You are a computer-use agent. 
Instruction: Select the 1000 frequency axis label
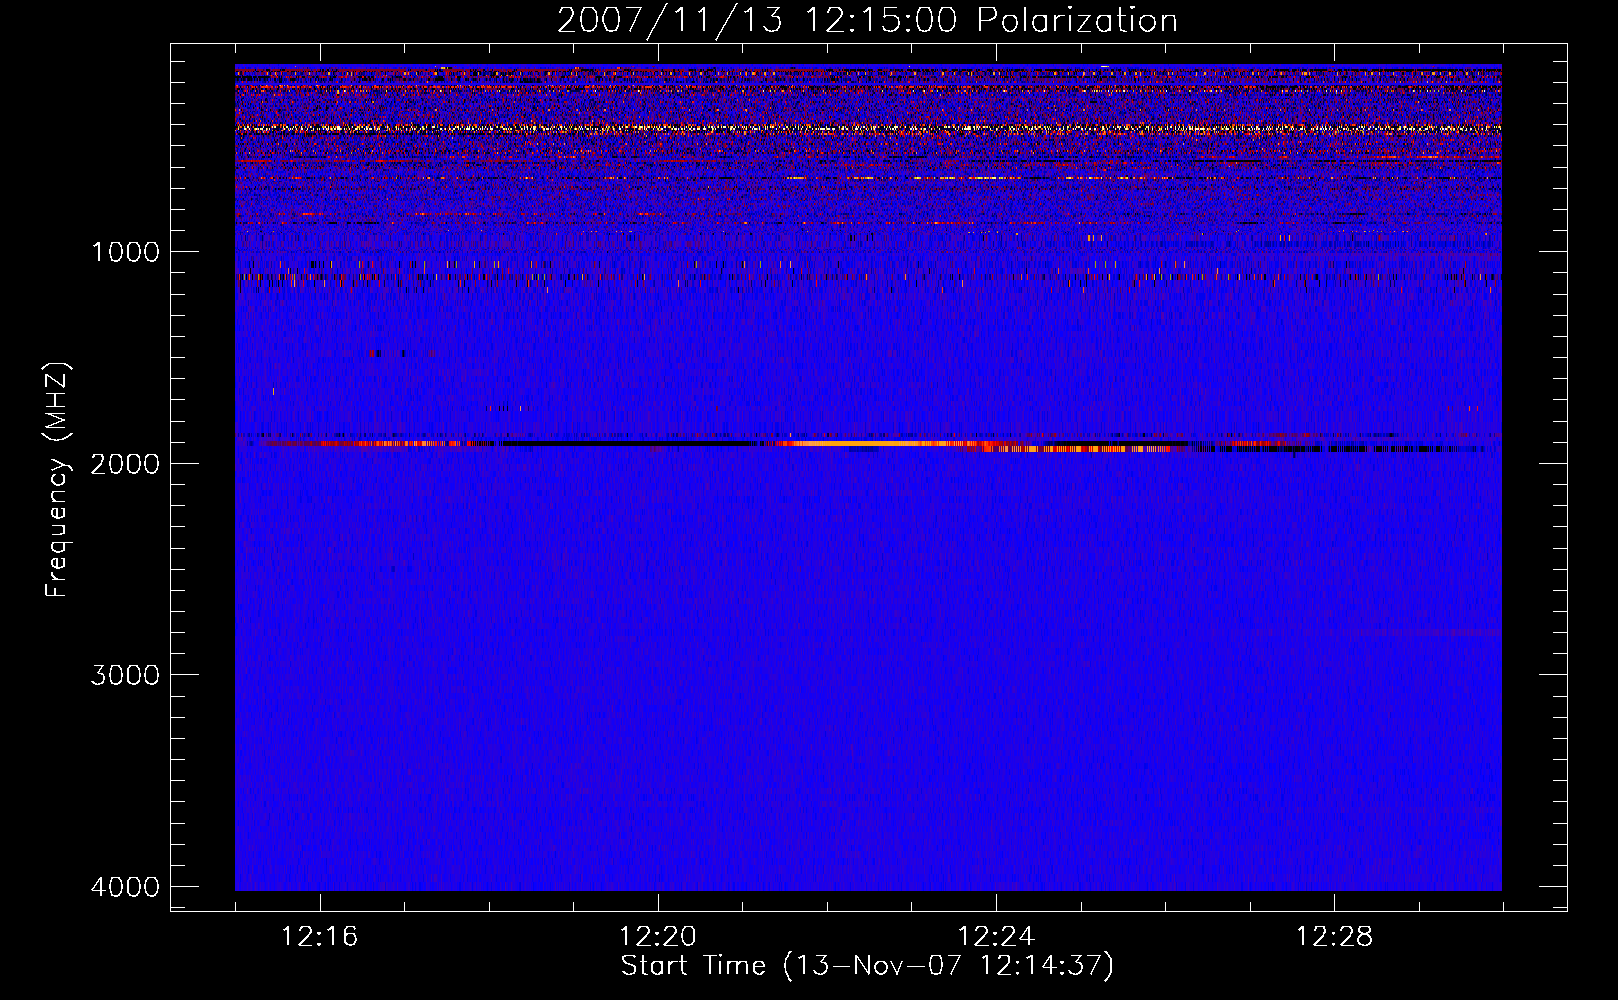point(125,252)
